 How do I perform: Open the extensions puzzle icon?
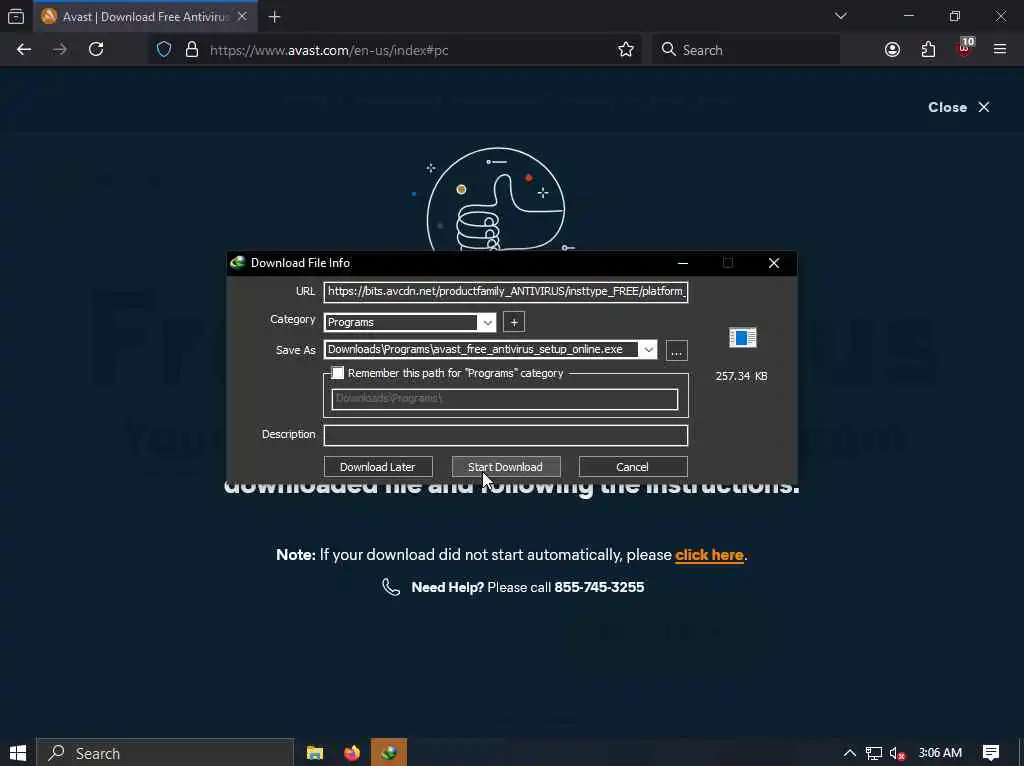point(928,50)
